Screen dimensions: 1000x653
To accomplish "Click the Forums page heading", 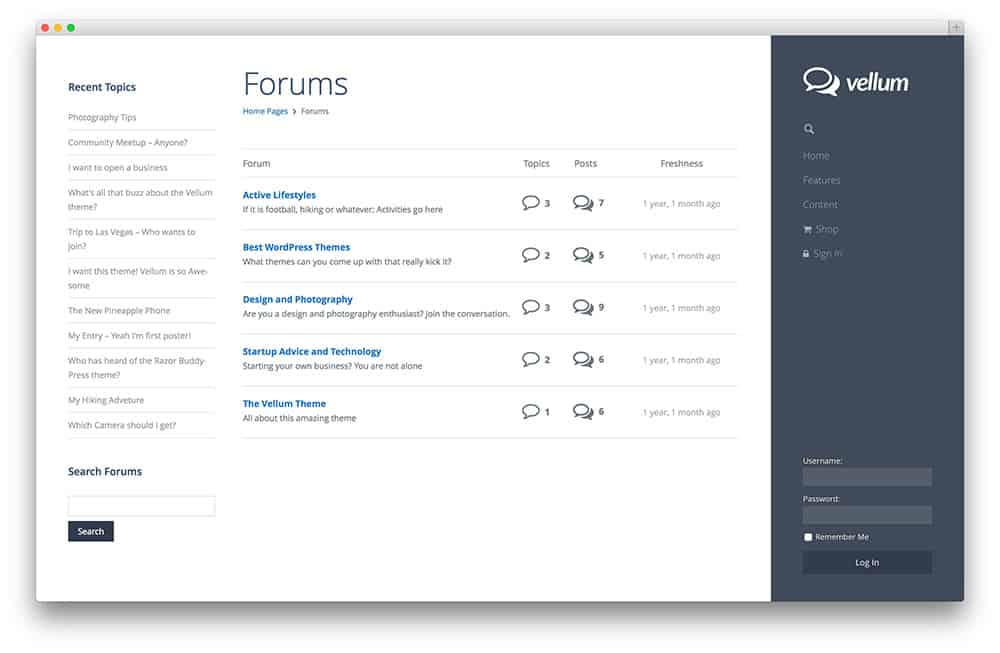I will point(295,84).
